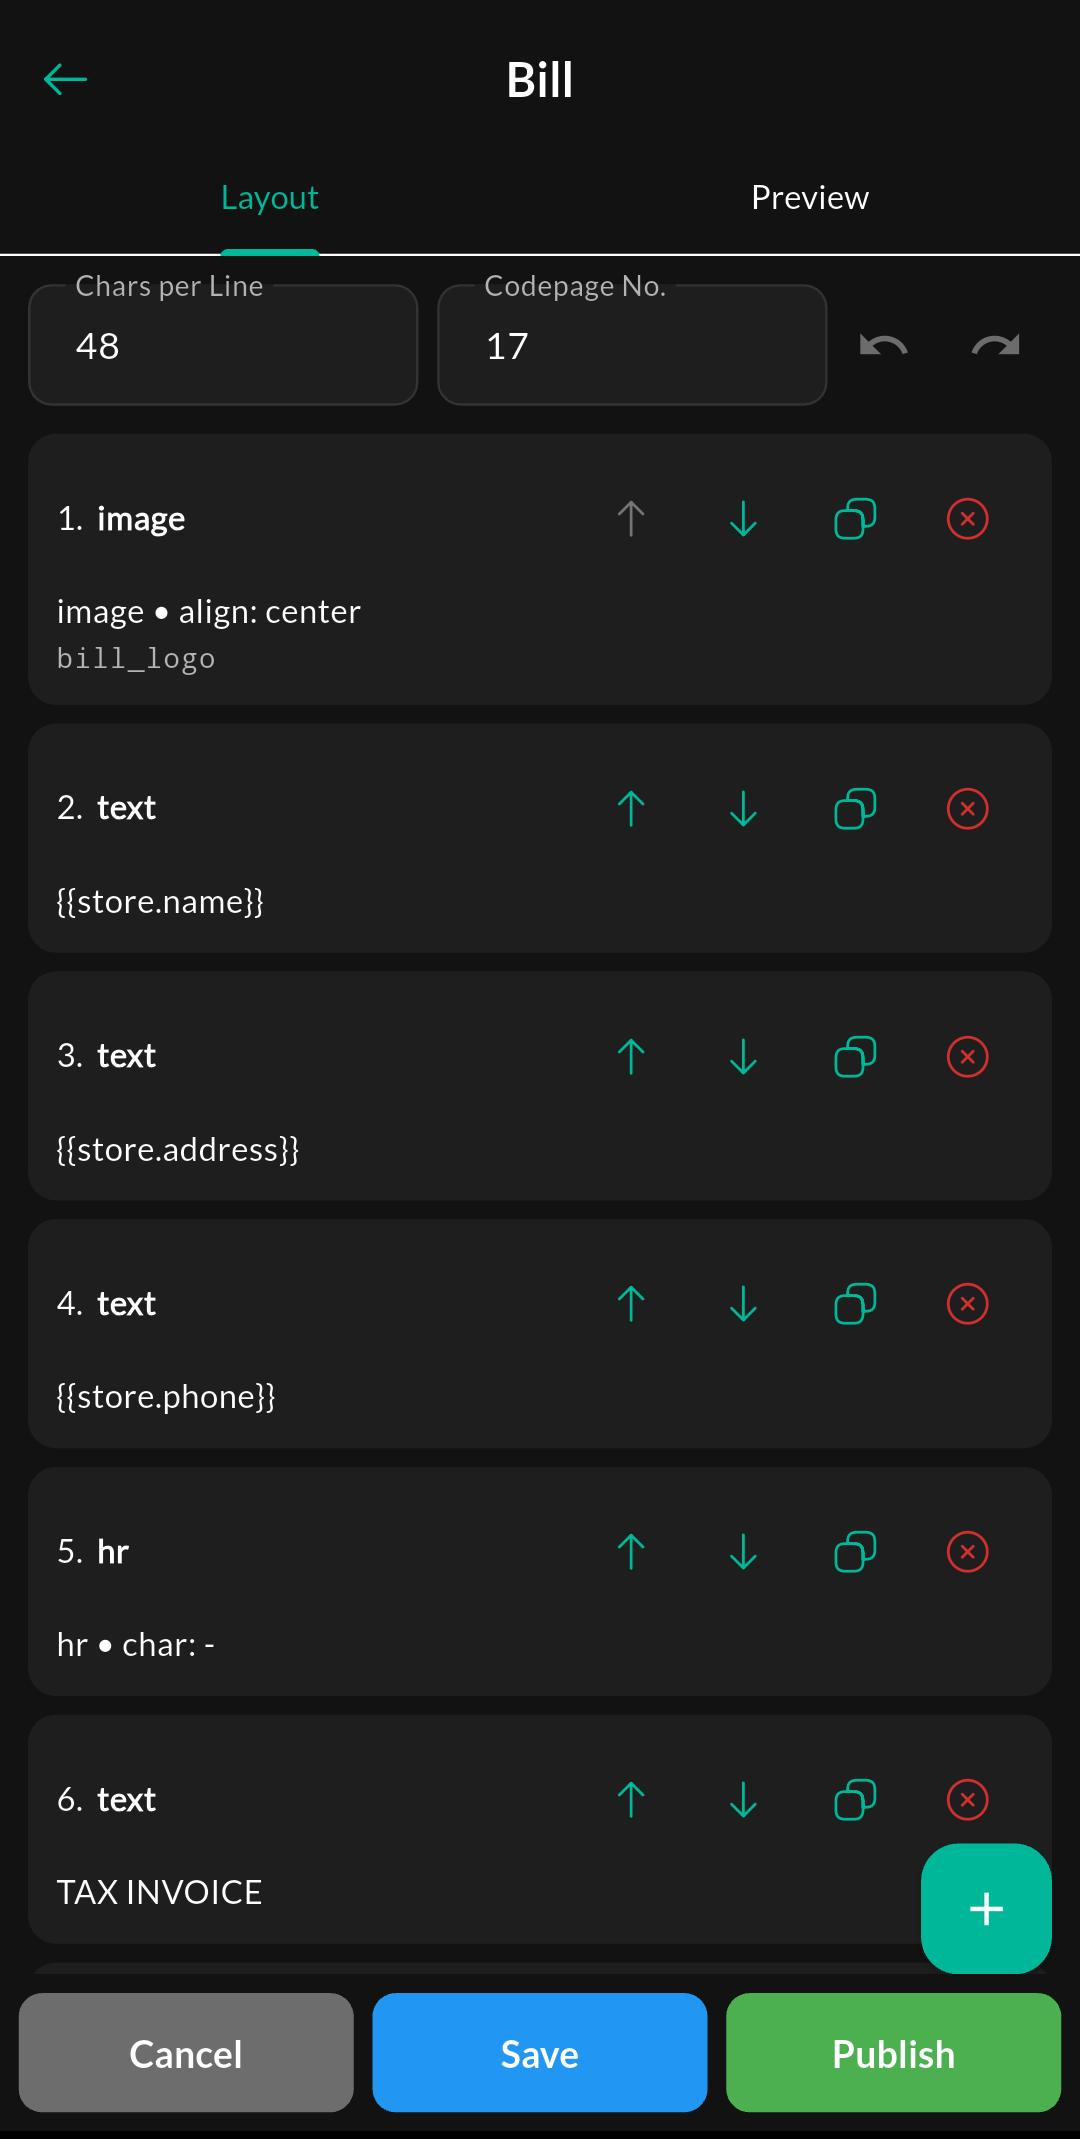Duplicate the image item

point(855,519)
